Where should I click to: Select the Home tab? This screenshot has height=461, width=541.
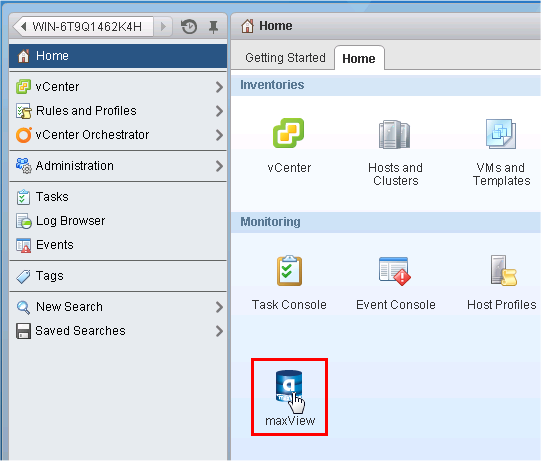359,58
